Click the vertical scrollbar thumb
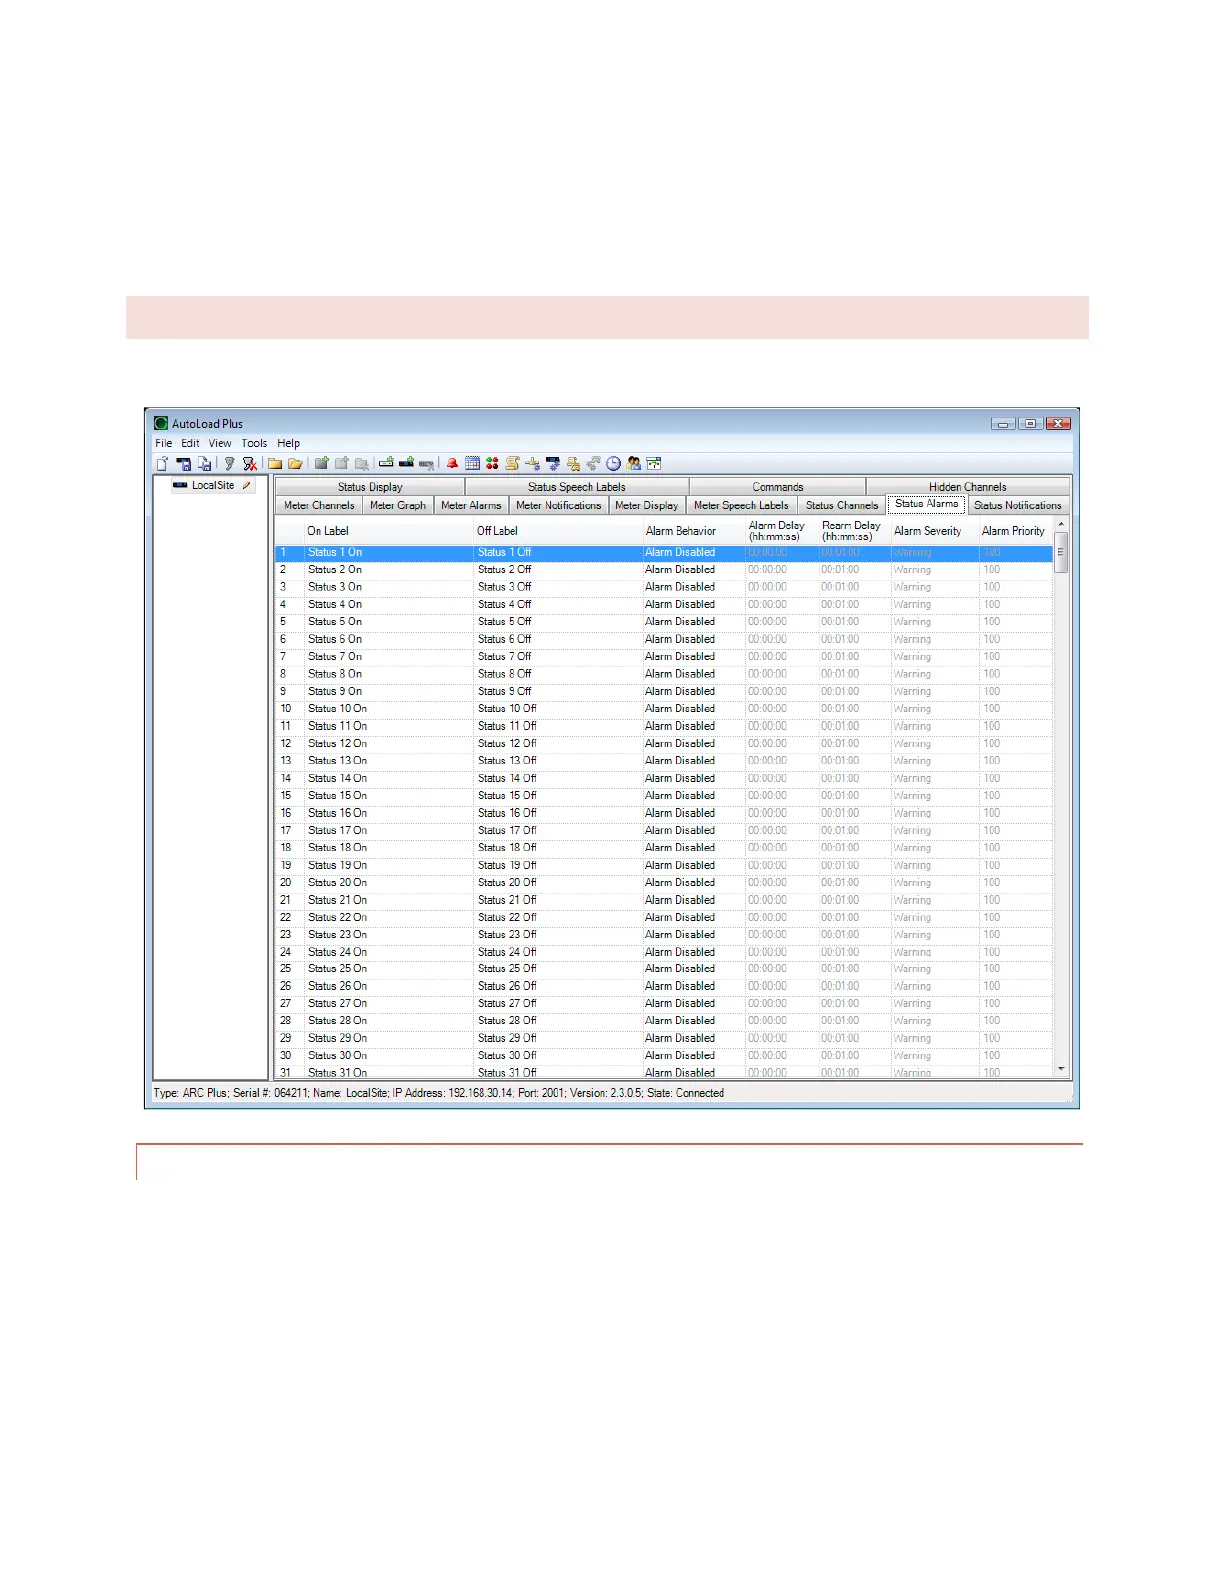The width and height of the screenshot is (1224, 1584). click(x=1061, y=552)
